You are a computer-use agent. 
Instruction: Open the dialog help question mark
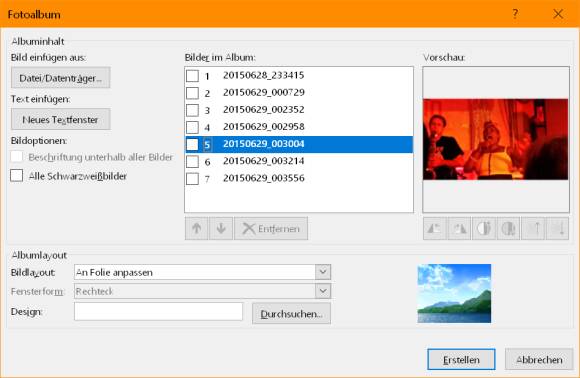515,14
